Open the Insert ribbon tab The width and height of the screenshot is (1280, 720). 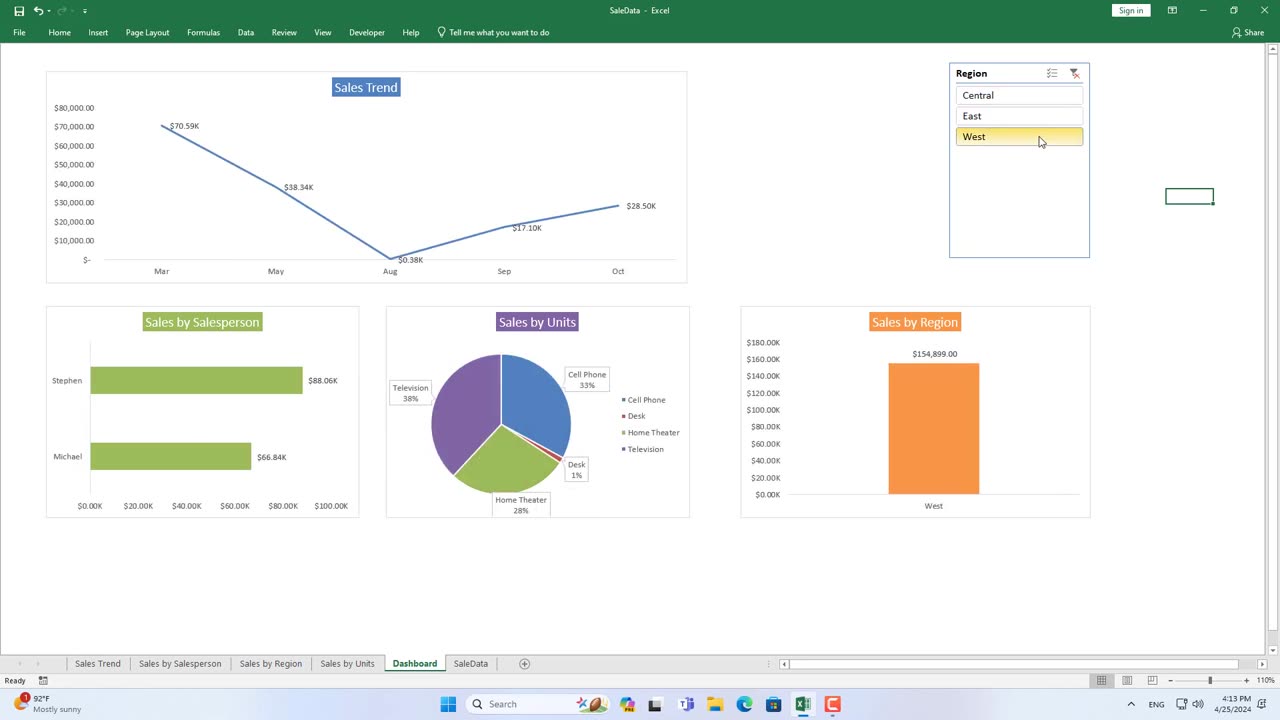[98, 32]
